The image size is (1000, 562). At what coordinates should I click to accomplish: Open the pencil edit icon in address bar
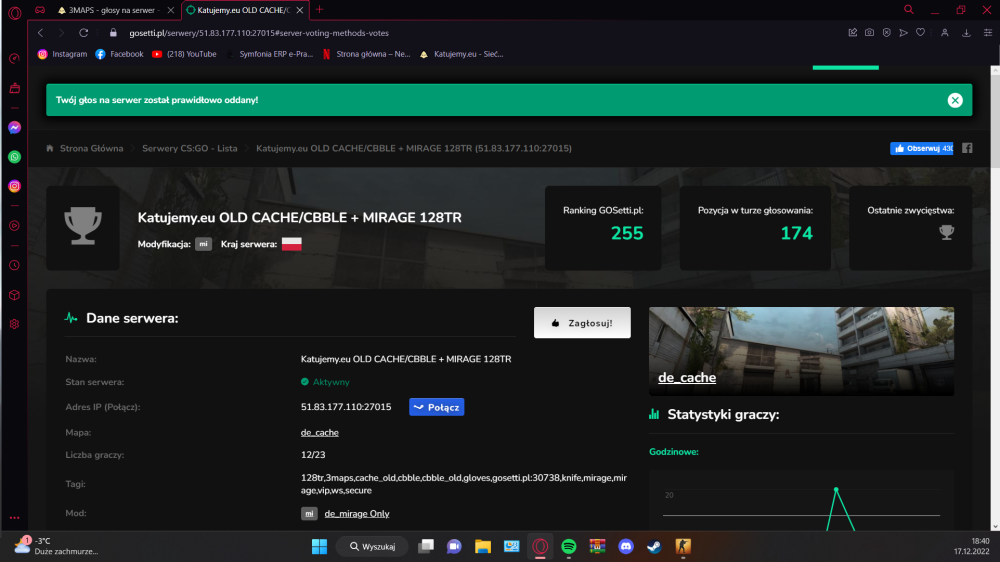pos(853,33)
